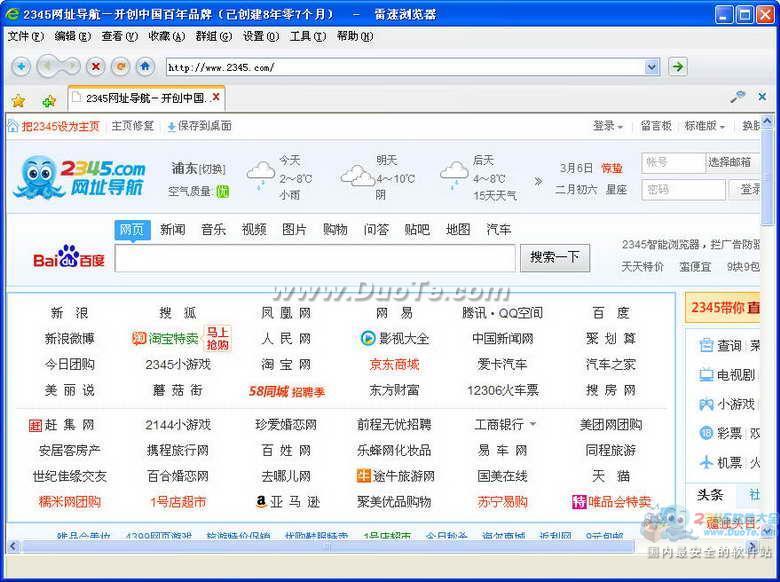The height and width of the screenshot is (582, 780).
Task: Click the green go arrow beside the address bar
Action: [x=677, y=67]
